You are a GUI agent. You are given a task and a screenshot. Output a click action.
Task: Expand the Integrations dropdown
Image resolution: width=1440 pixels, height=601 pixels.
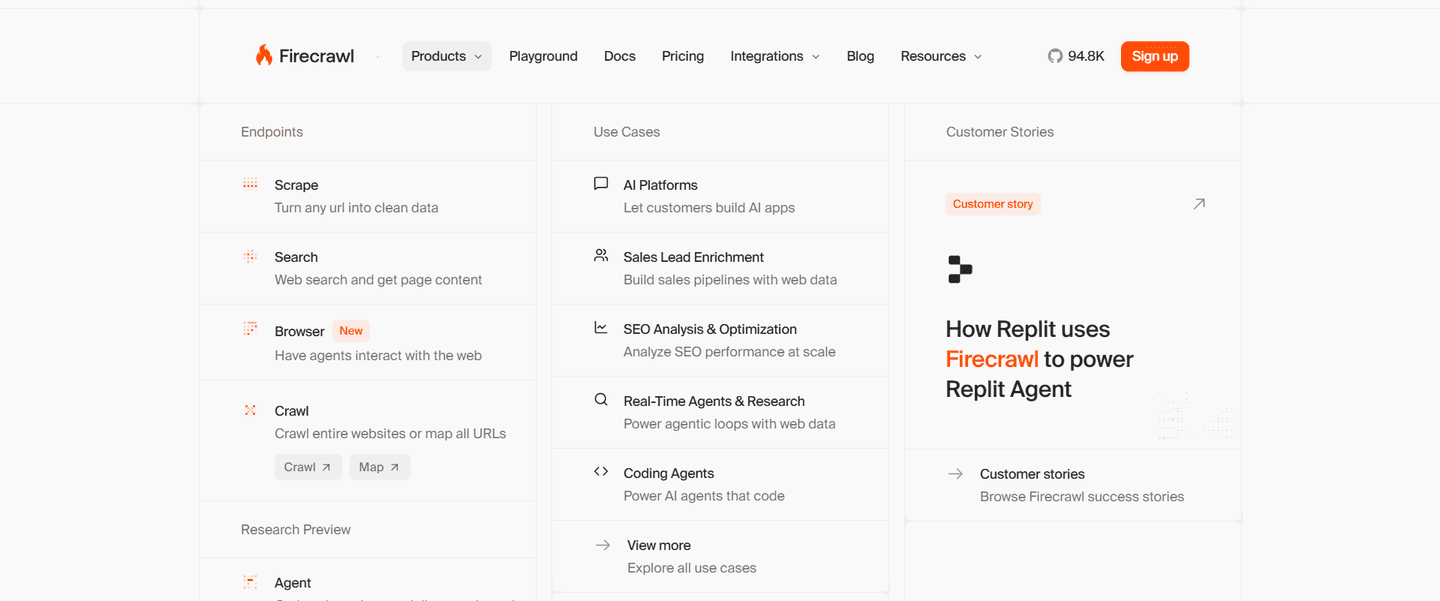pos(775,56)
